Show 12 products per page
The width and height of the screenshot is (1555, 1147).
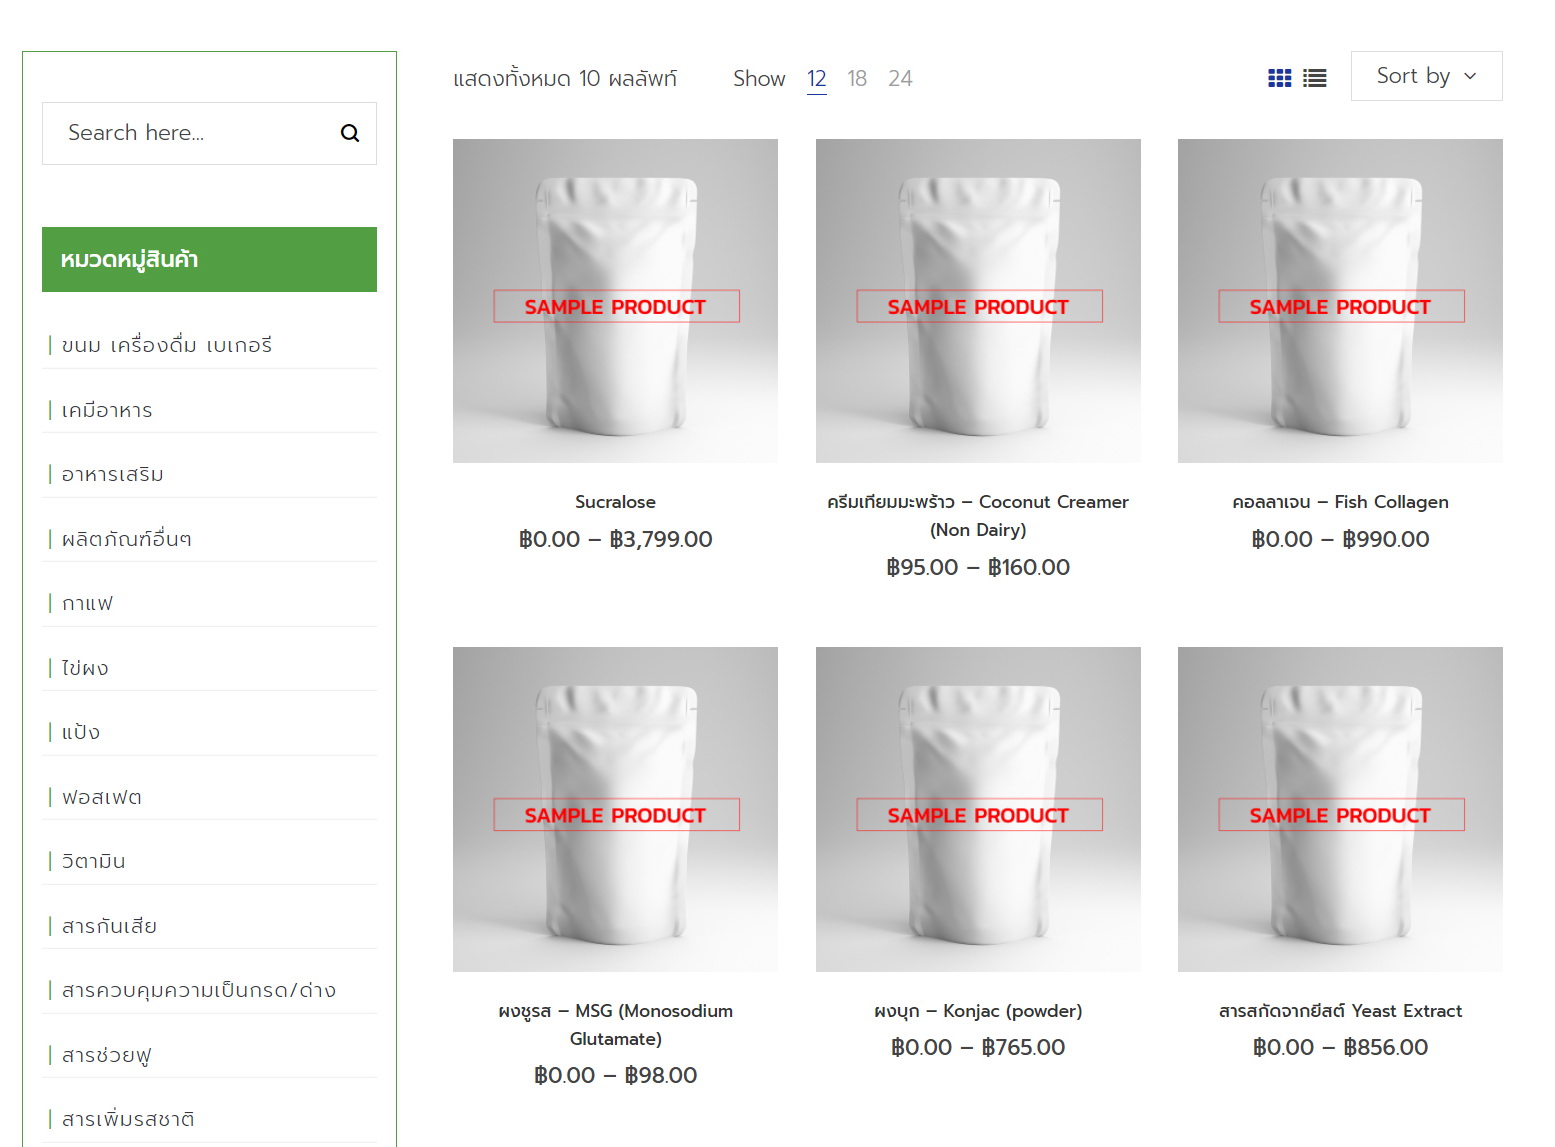[x=817, y=78]
